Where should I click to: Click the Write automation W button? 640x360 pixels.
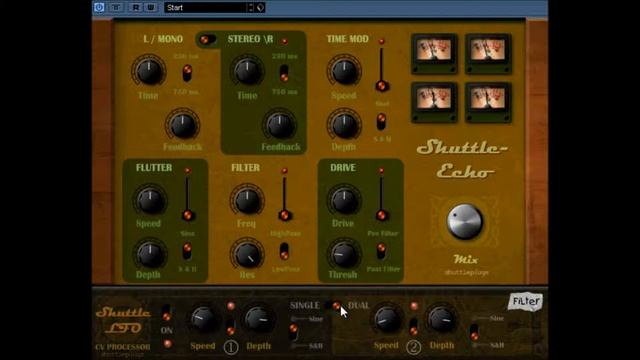(151, 7)
